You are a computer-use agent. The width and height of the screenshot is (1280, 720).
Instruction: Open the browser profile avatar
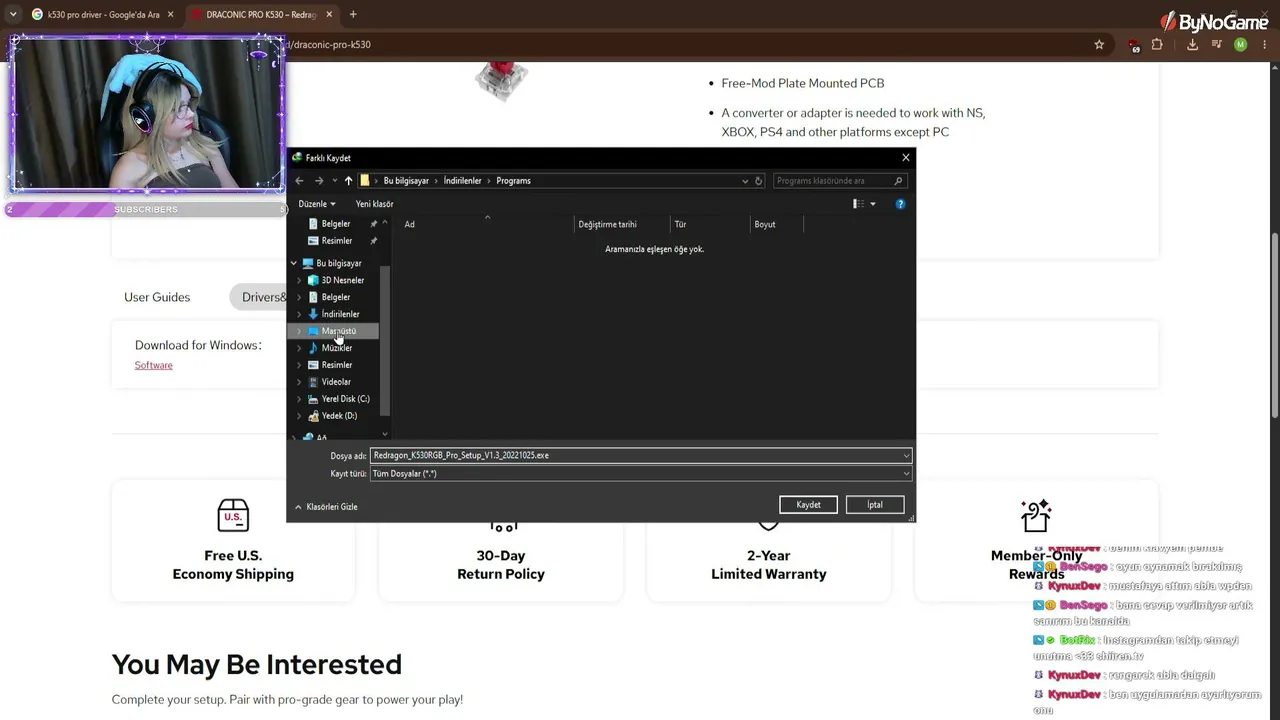click(x=1240, y=45)
